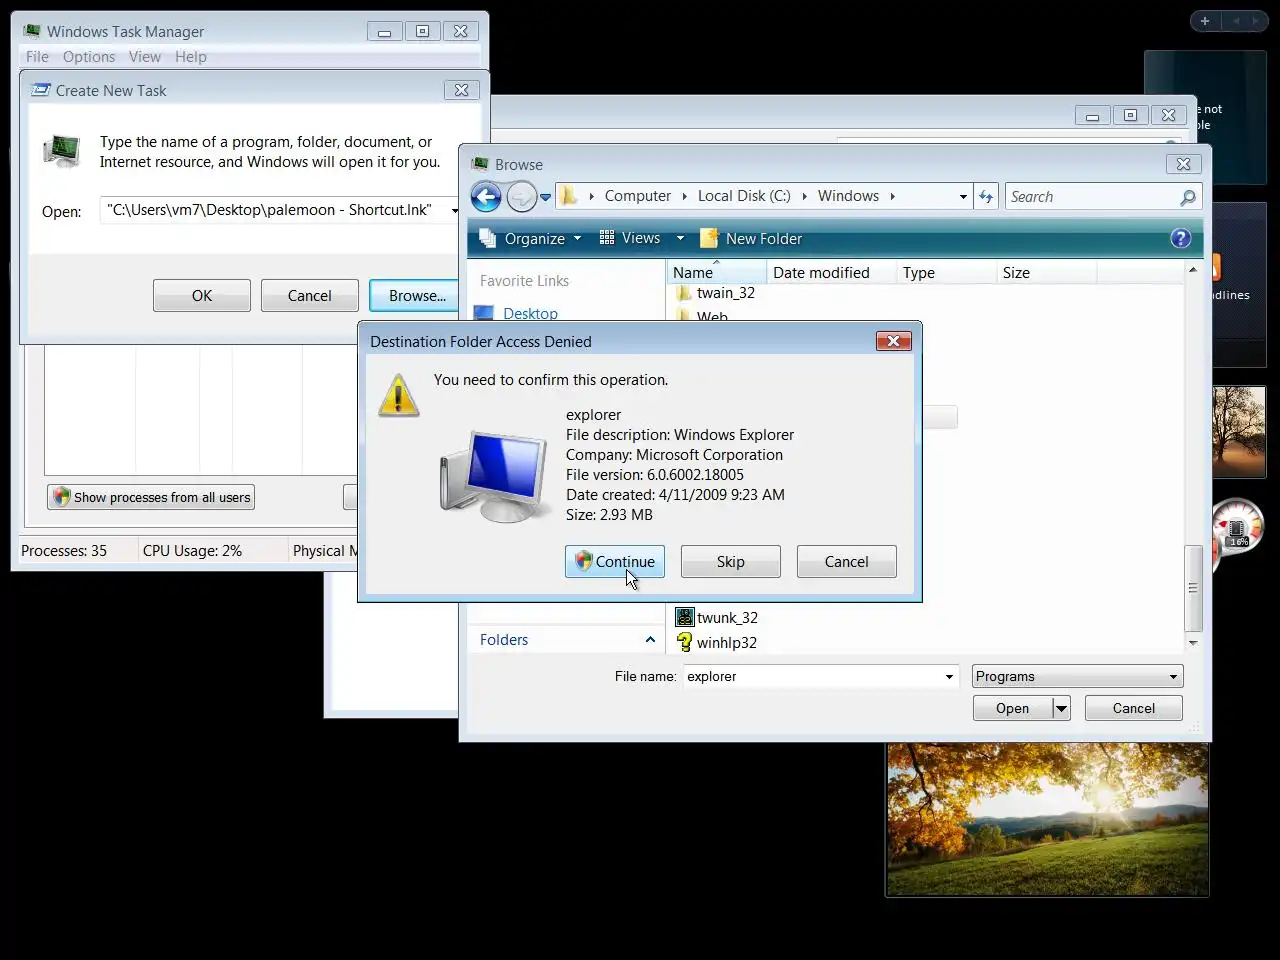Sort by the Size column header
The height and width of the screenshot is (960, 1280).
tap(1046, 272)
